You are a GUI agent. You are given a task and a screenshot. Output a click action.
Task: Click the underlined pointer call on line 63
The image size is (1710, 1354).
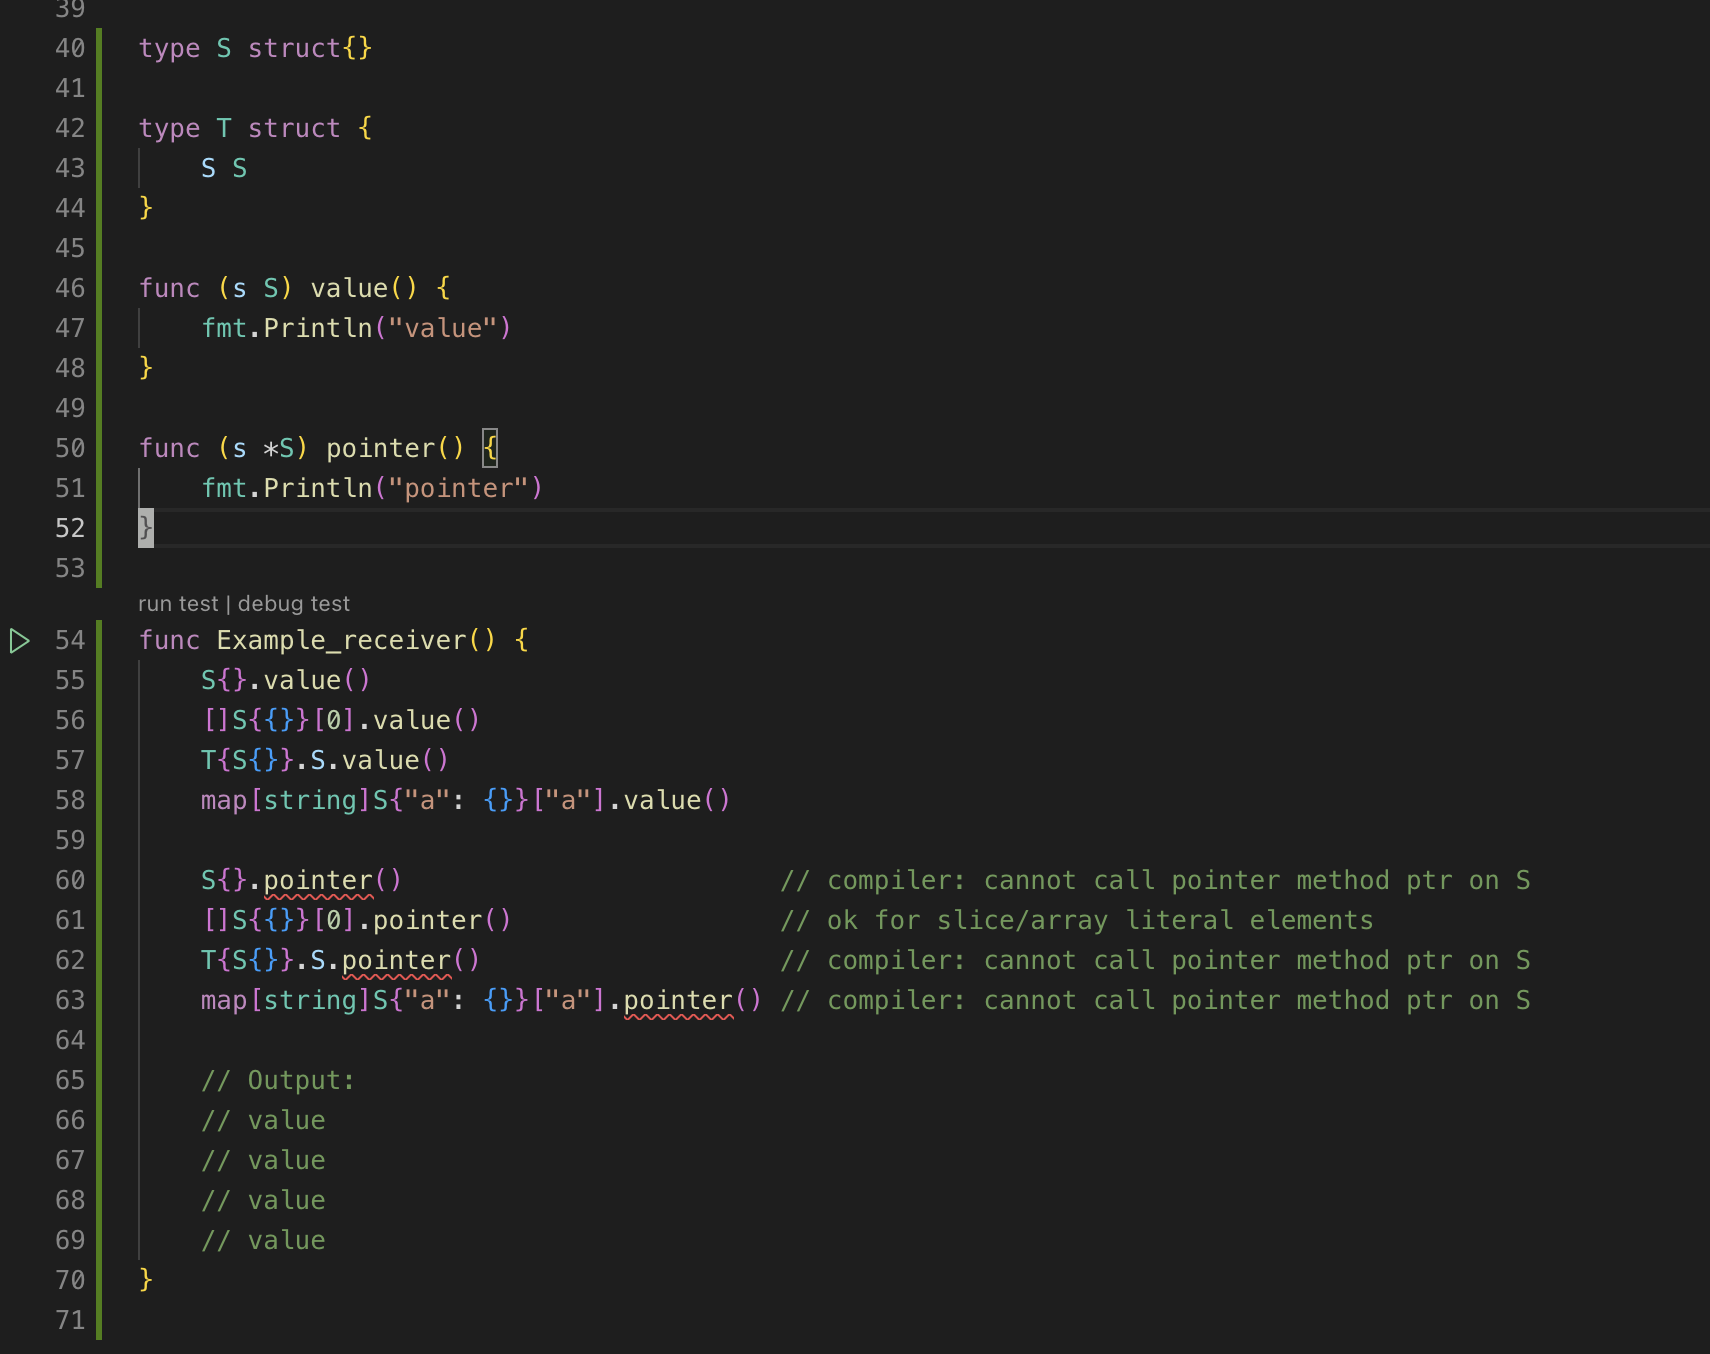pos(678,1001)
